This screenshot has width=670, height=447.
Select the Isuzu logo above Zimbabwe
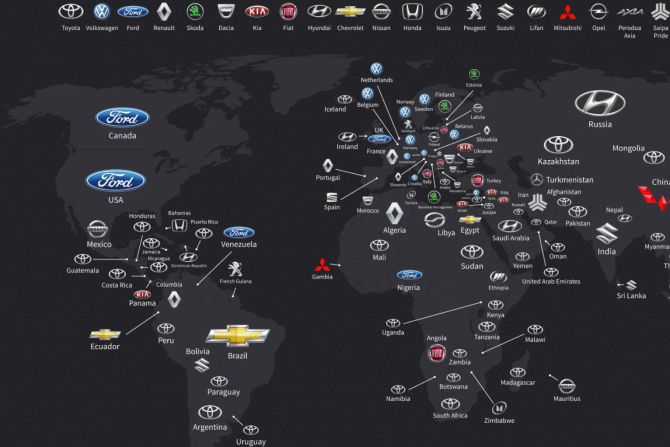(499, 408)
